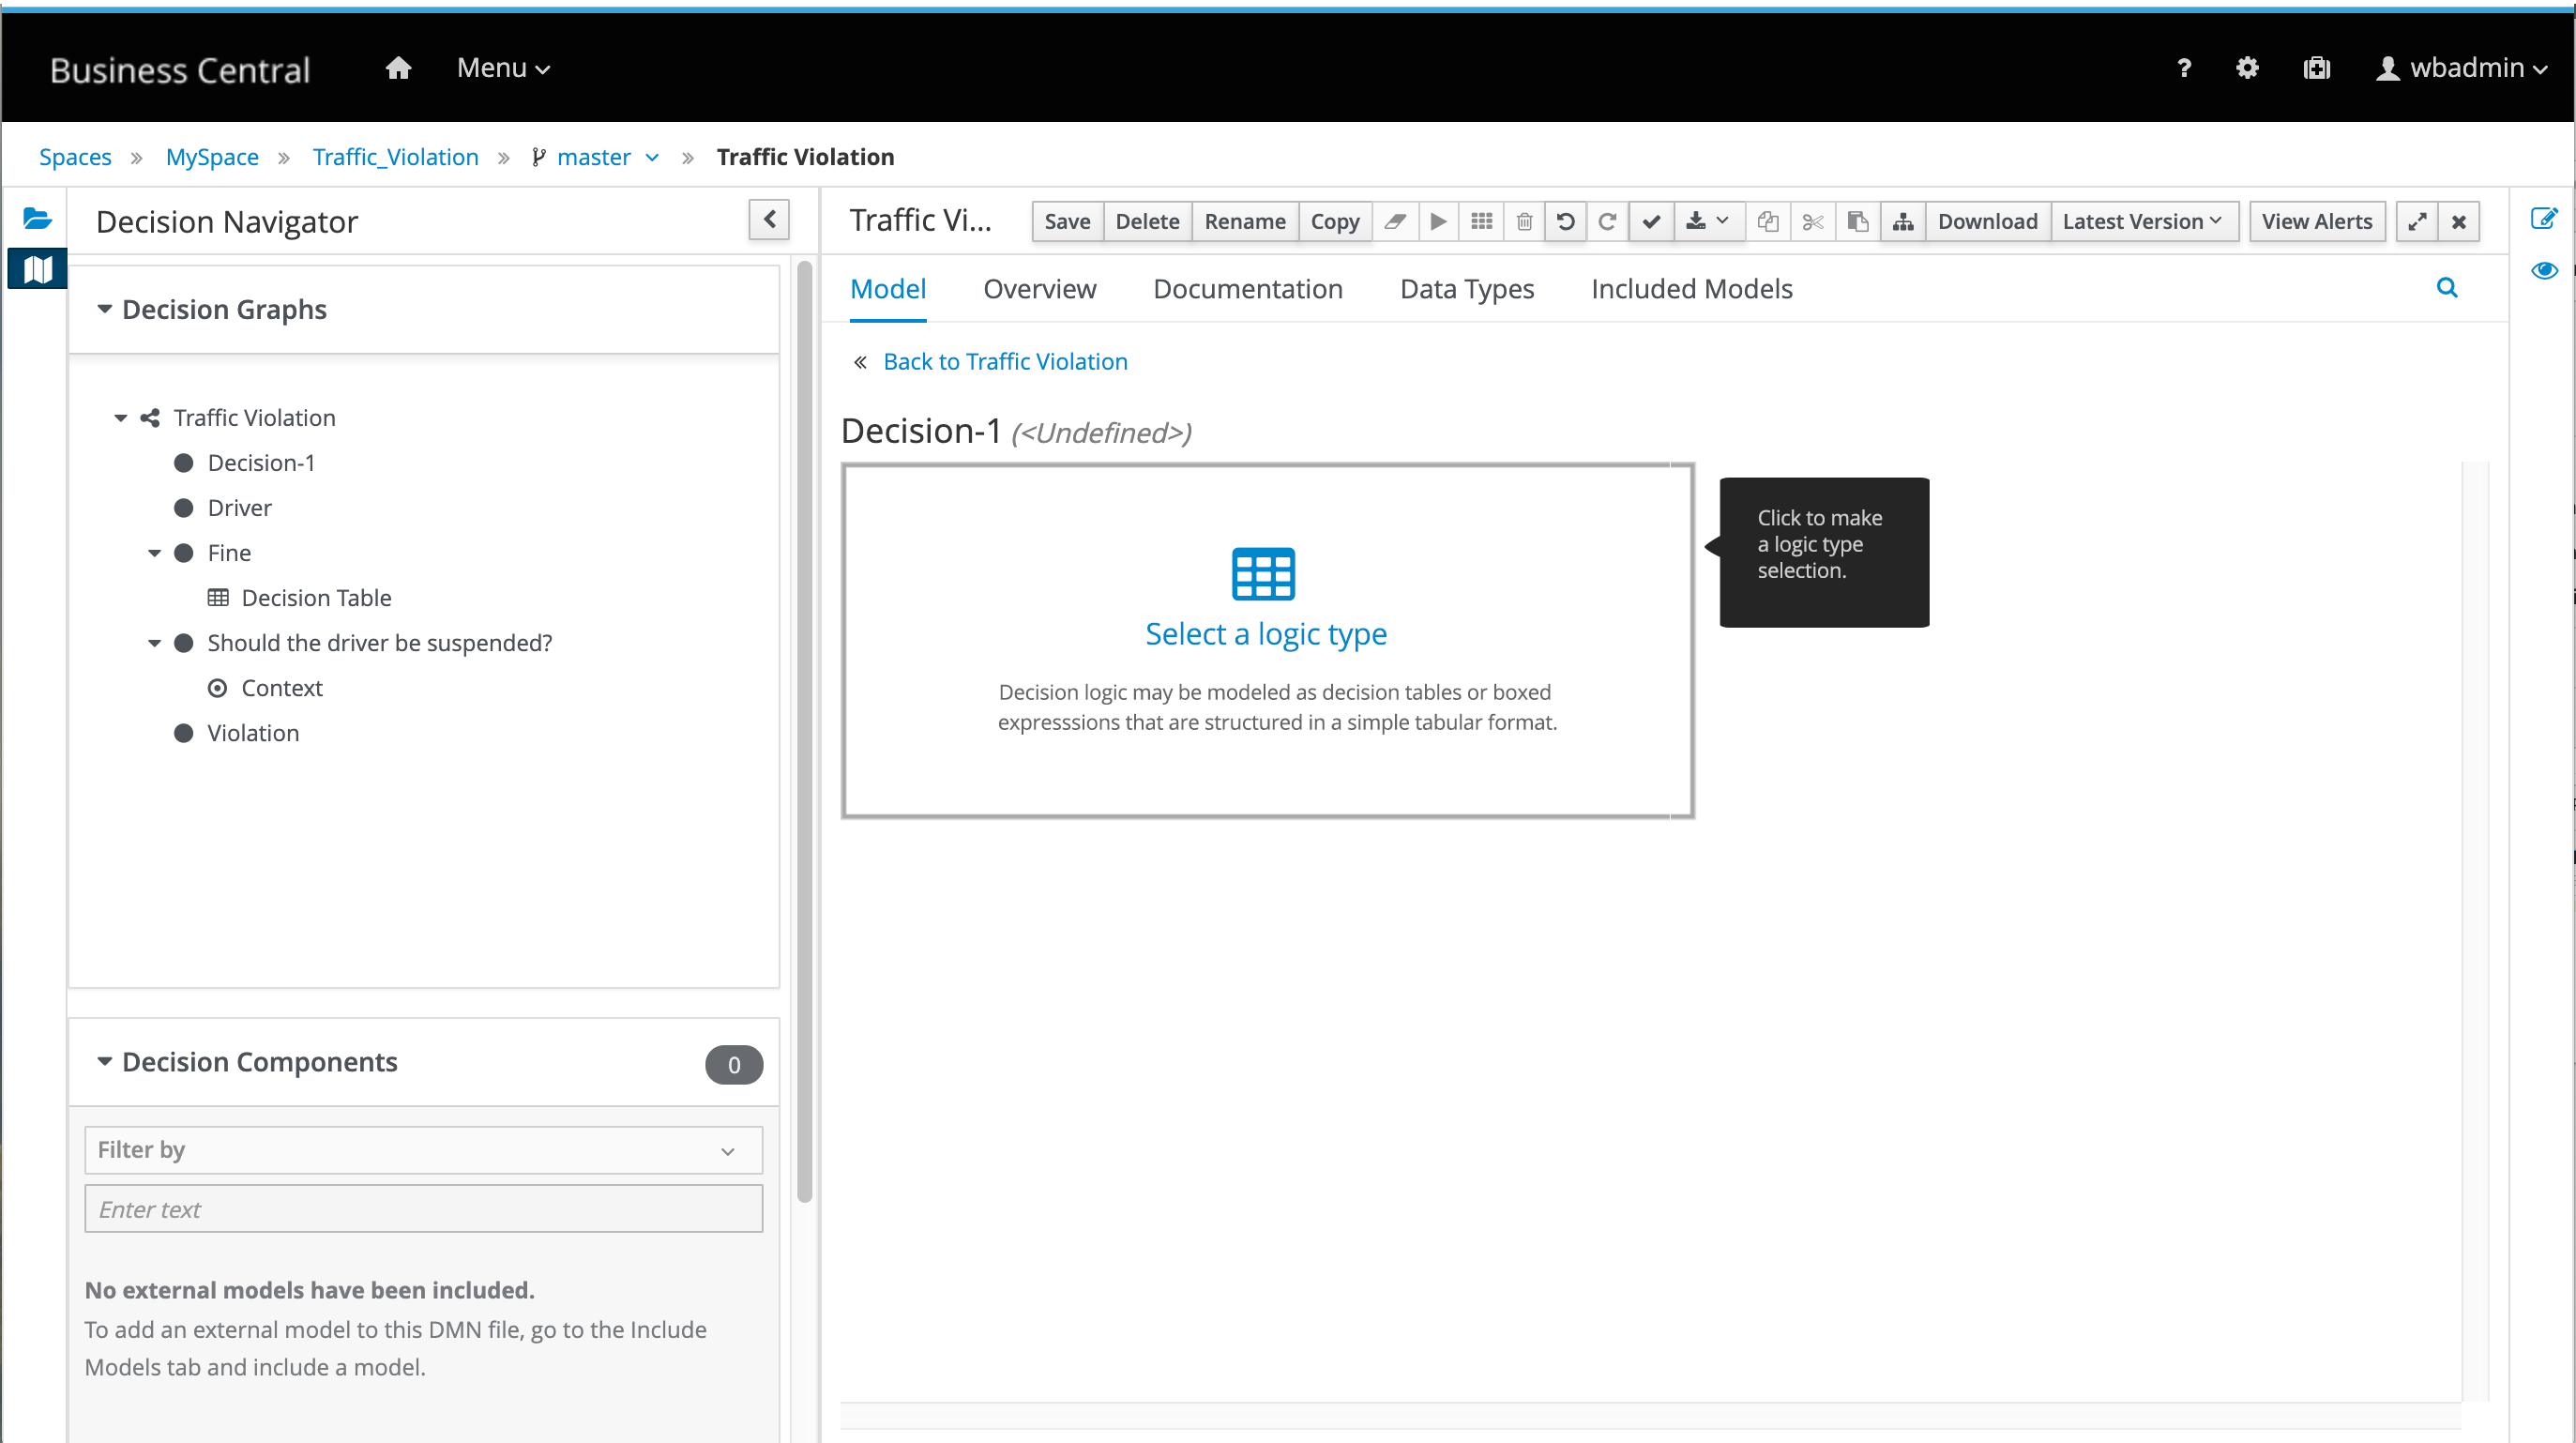Click the home icon in header
The height and width of the screenshot is (1443, 2576).
pos(398,68)
